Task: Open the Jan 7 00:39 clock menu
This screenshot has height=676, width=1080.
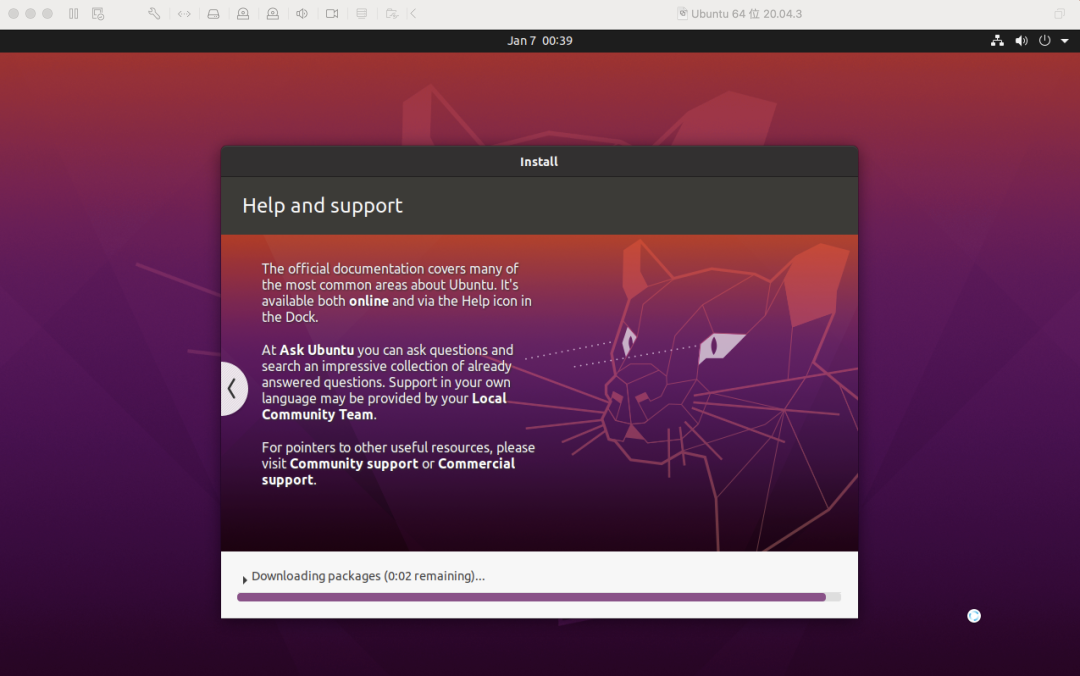Action: point(539,41)
